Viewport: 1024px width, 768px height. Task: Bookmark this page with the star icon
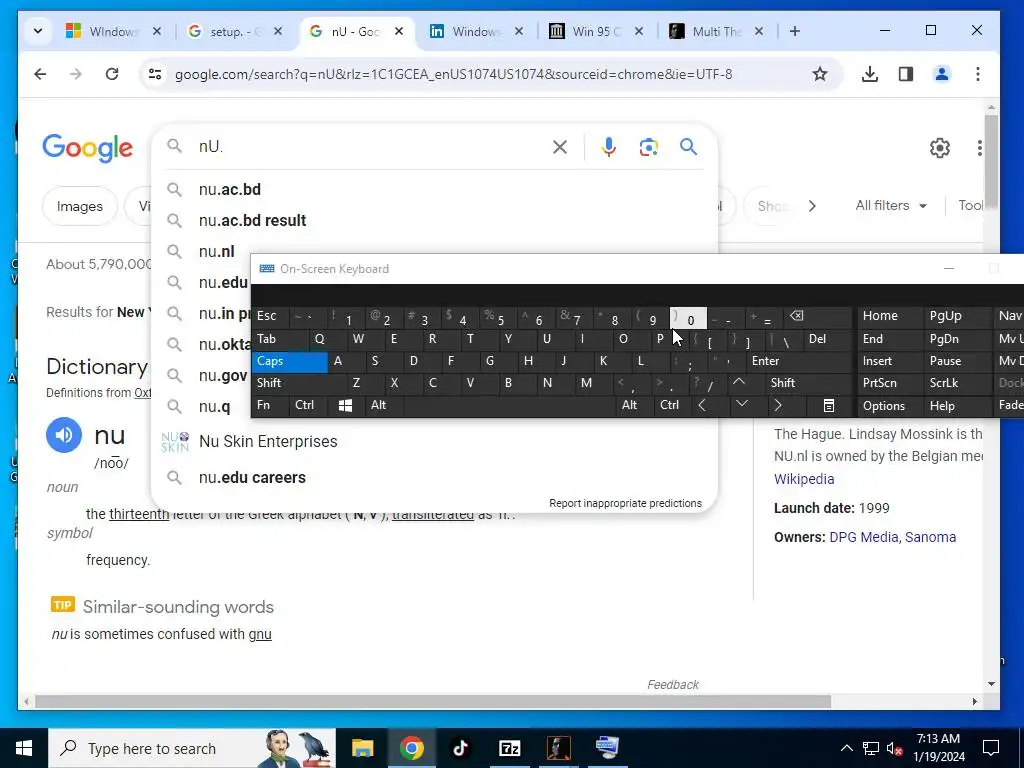[820, 74]
